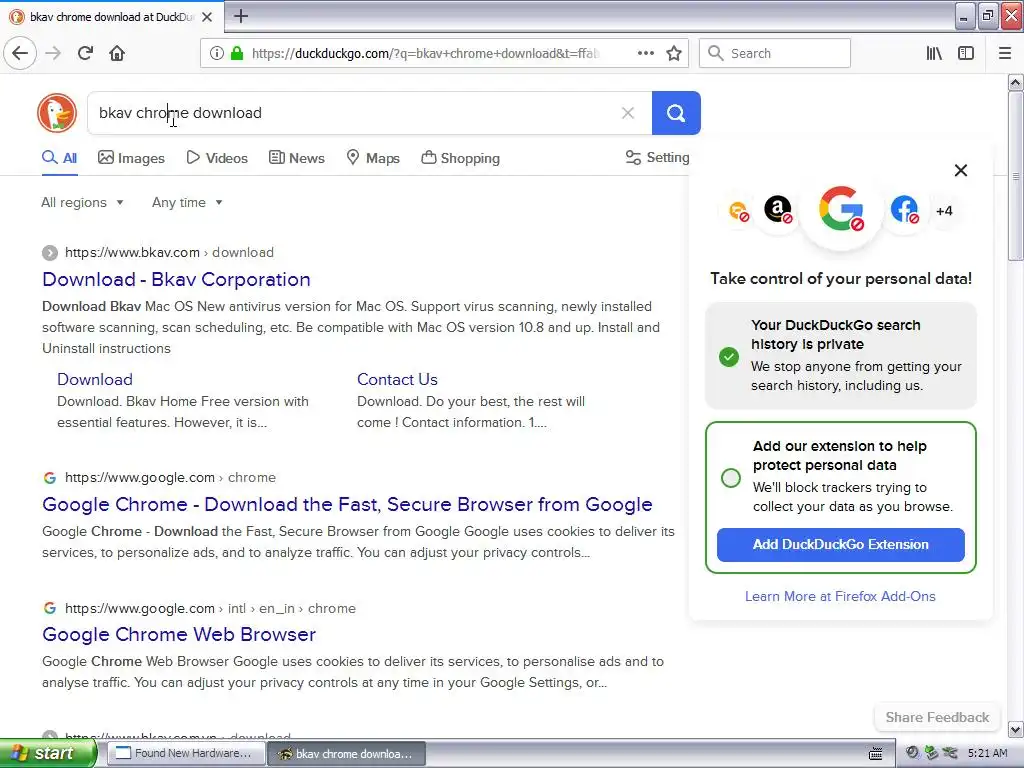Select the All results tab
The height and width of the screenshot is (768, 1024).
pos(59,157)
